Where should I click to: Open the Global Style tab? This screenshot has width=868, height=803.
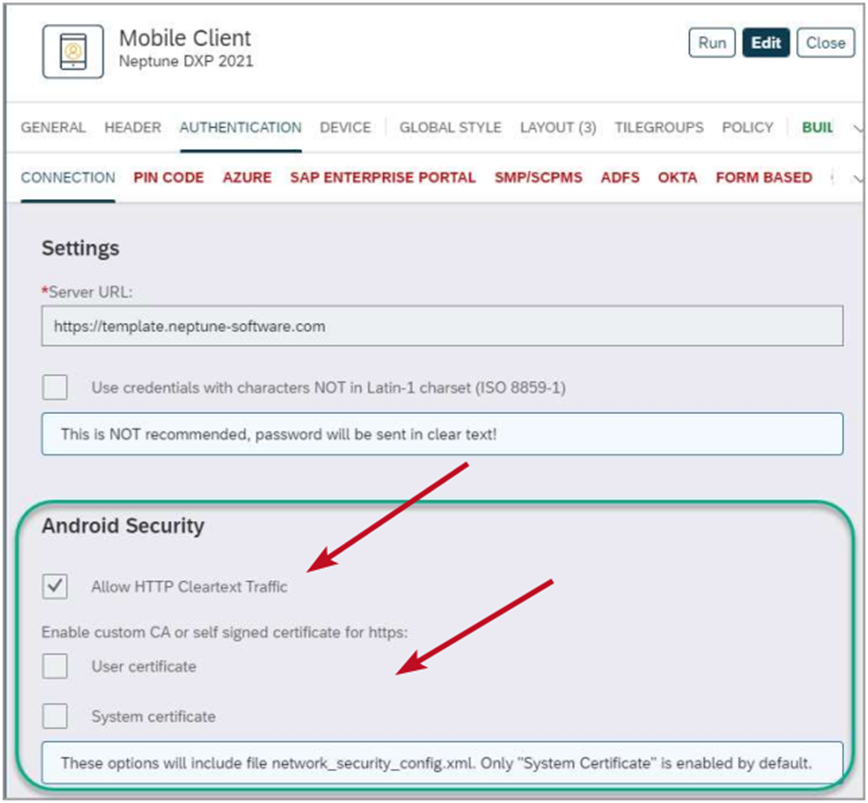450,128
